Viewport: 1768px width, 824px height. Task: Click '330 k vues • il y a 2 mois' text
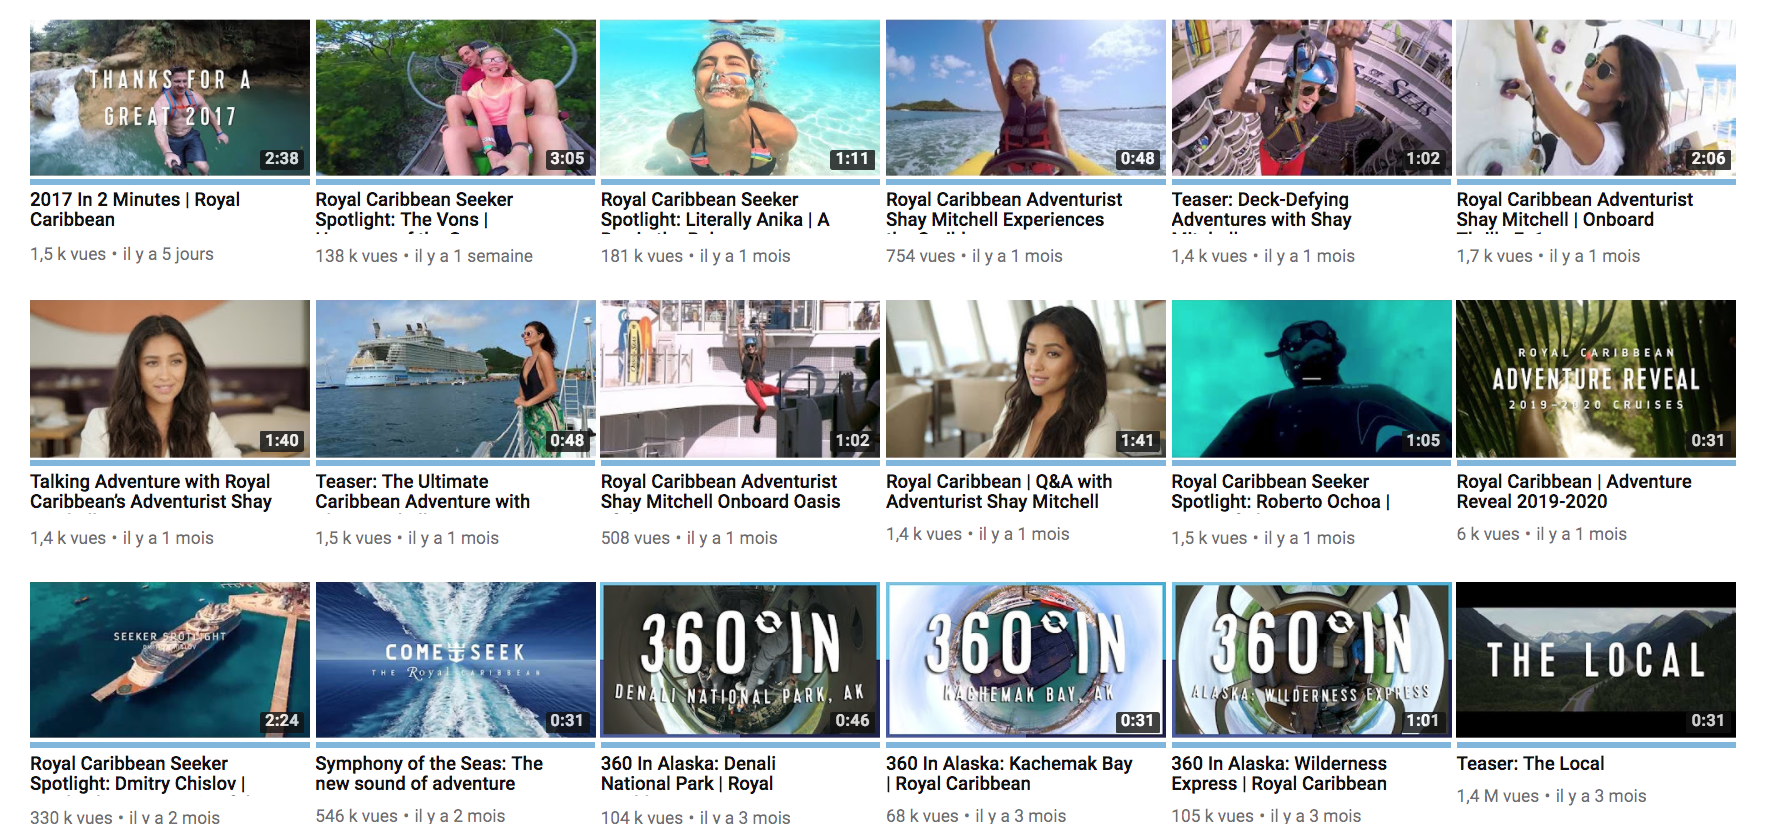tap(125, 816)
